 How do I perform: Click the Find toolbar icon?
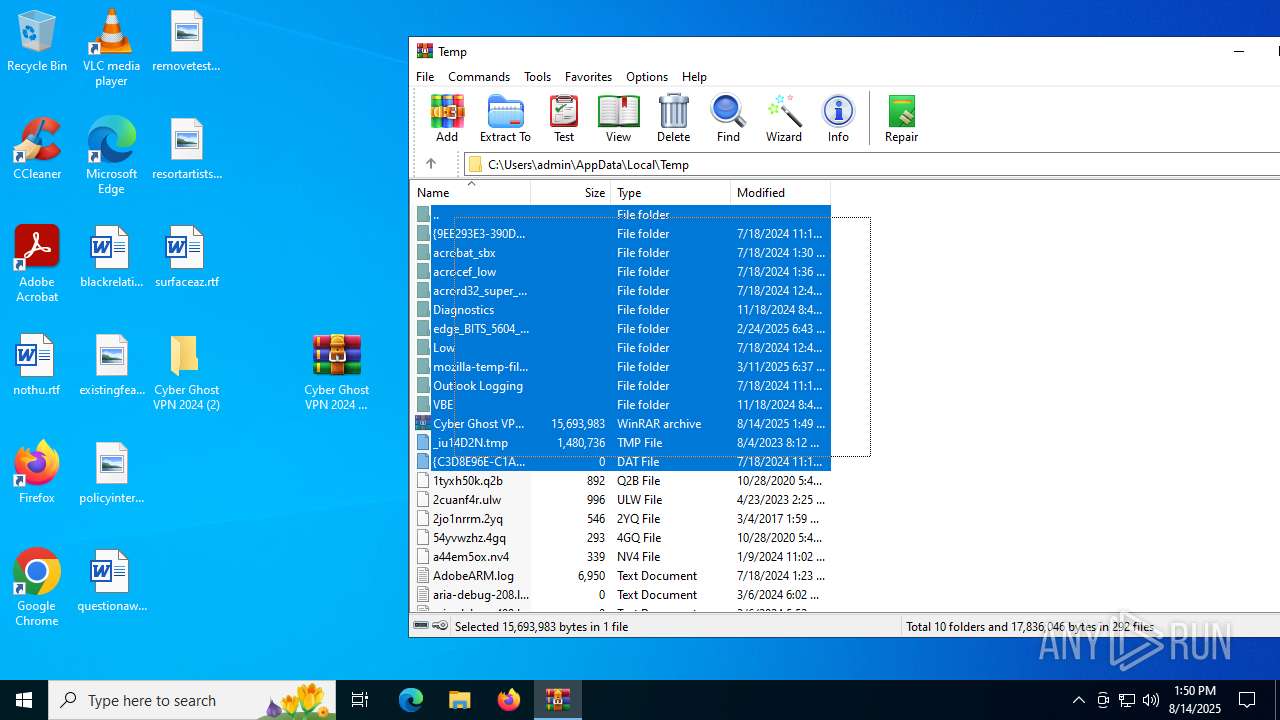tap(728, 119)
